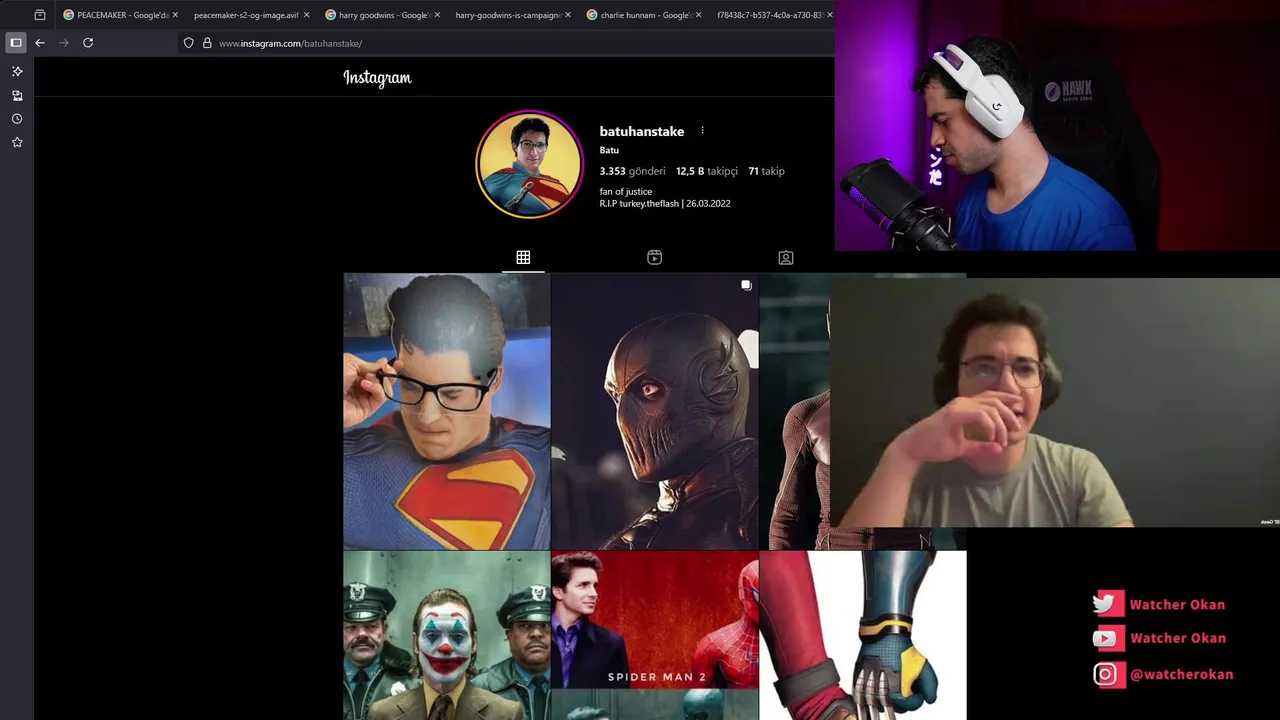Close the harry goodwins Google tab
Image resolution: width=1280 pixels, height=720 pixels.
pos(436,15)
